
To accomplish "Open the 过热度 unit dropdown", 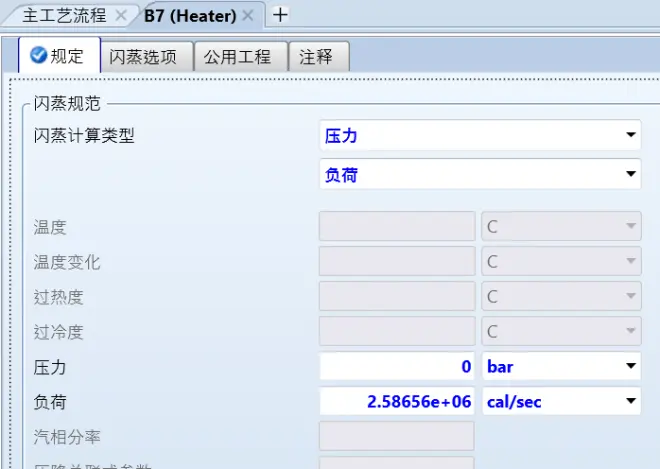I will (560, 297).
